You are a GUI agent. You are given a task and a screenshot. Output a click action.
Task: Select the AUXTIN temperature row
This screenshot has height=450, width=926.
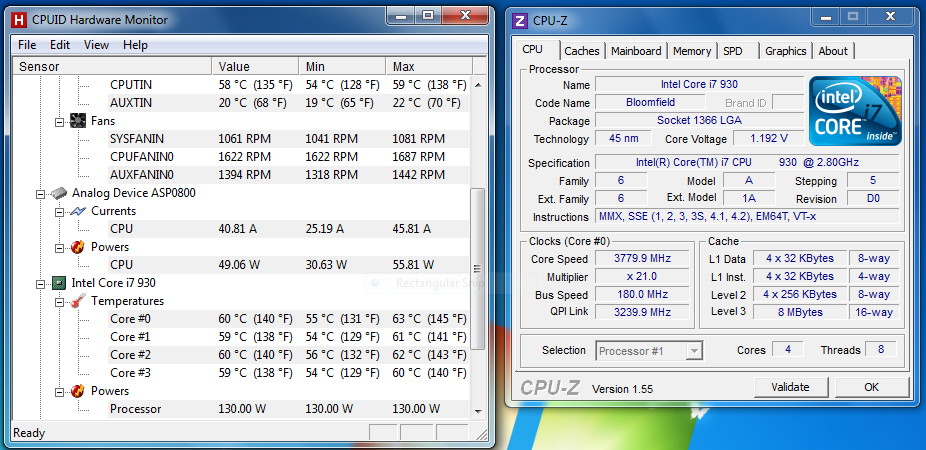pyautogui.click(x=289, y=103)
